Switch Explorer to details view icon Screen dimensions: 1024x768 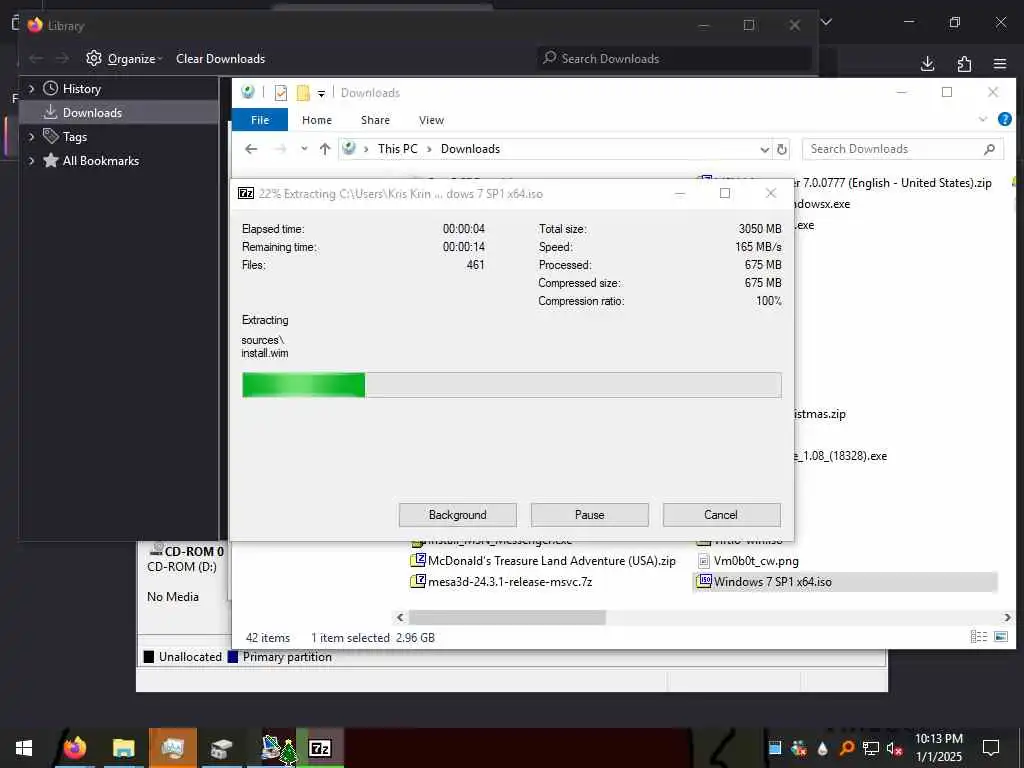coord(978,637)
